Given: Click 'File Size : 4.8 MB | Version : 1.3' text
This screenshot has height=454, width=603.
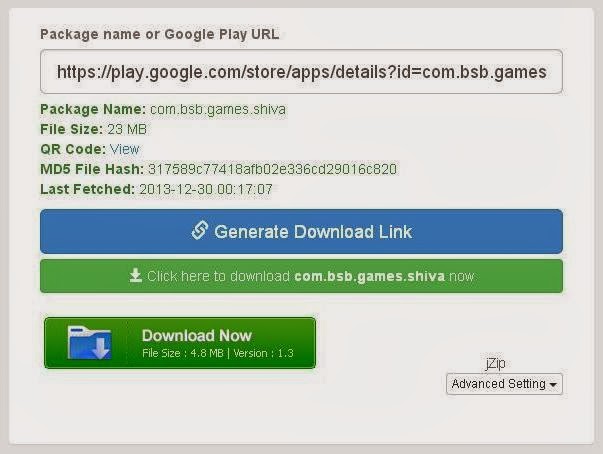Looking at the screenshot, I should point(218,353).
